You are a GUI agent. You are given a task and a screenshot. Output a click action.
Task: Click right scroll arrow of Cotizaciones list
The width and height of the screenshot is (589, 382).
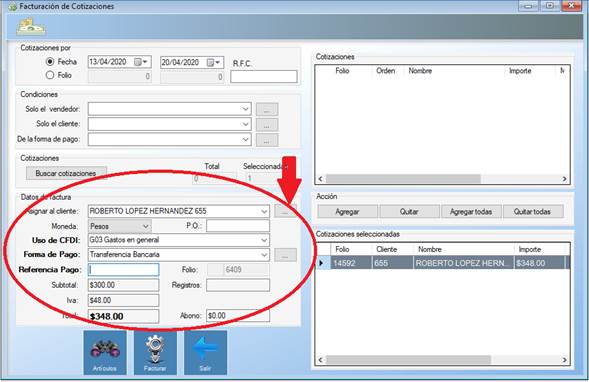pyautogui.click(x=564, y=179)
